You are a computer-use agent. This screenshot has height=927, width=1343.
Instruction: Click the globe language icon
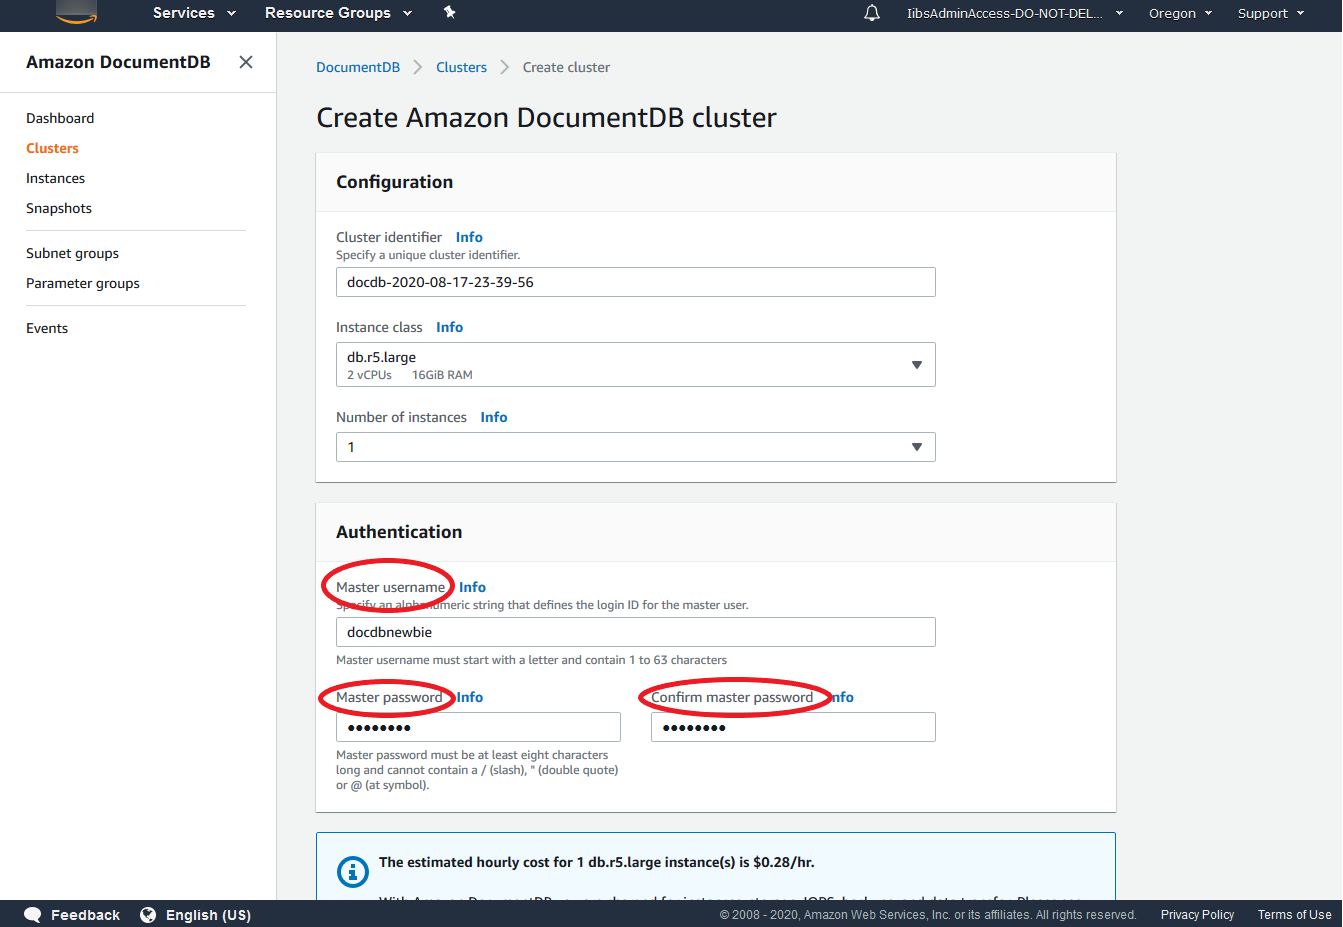tap(148, 914)
